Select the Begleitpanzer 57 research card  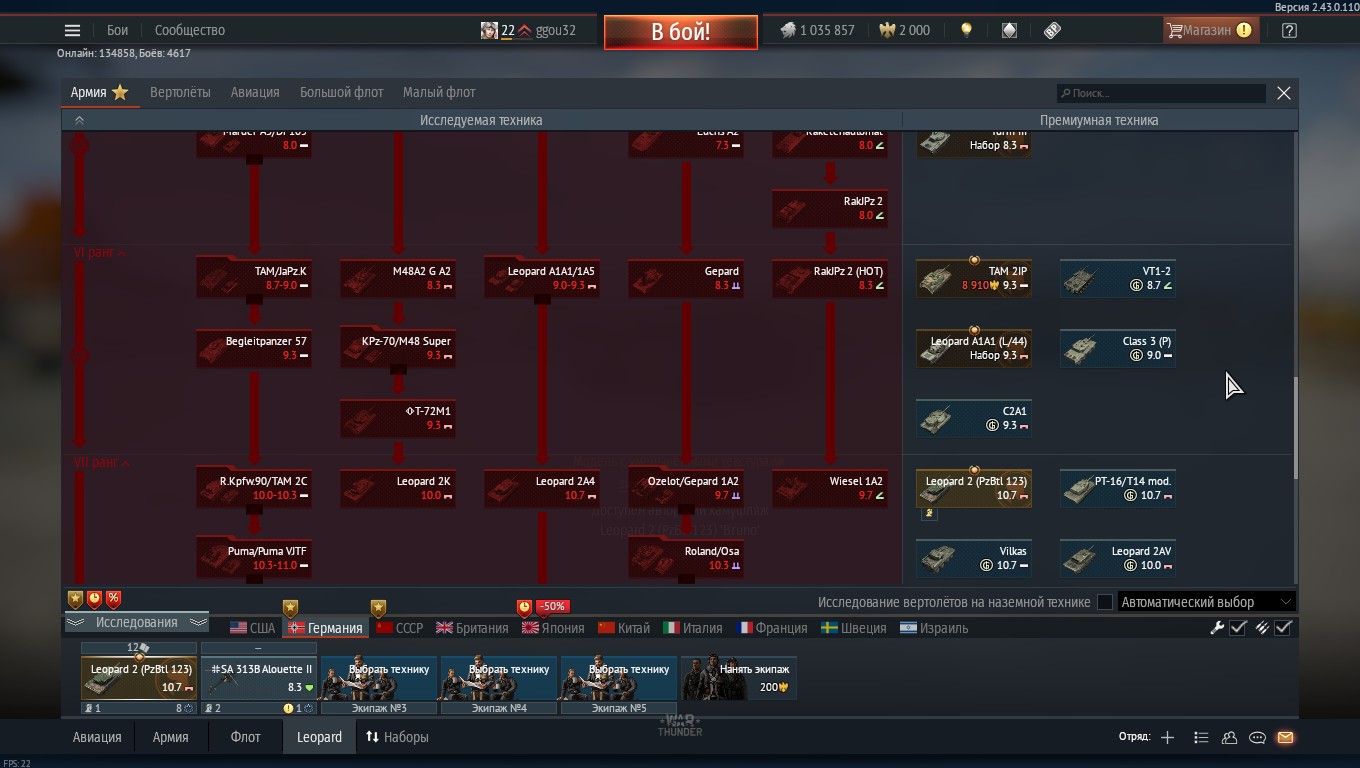254,348
